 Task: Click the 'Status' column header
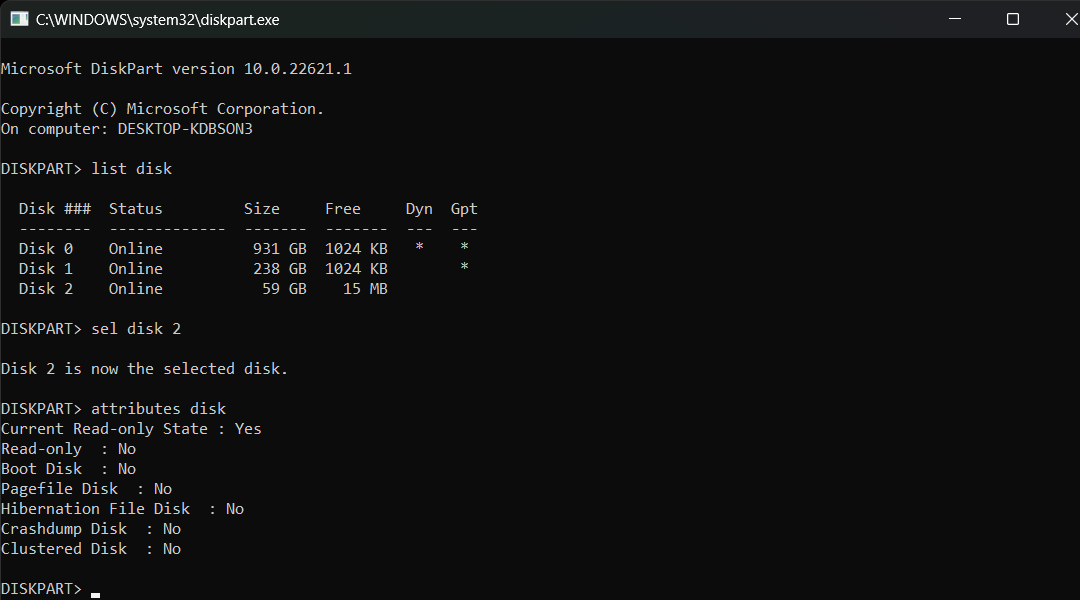pos(136,209)
